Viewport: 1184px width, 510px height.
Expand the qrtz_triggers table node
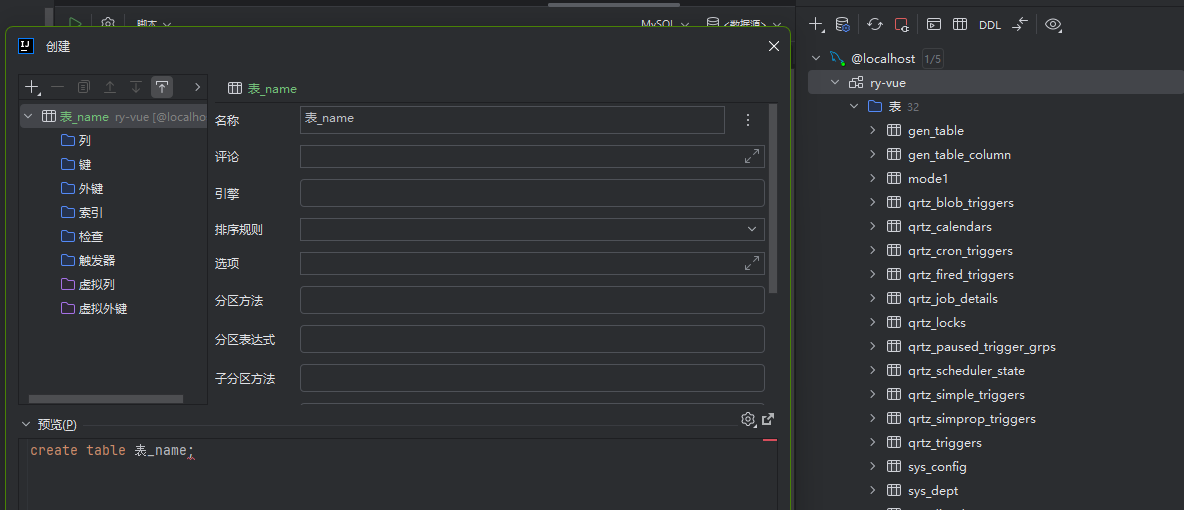873,443
